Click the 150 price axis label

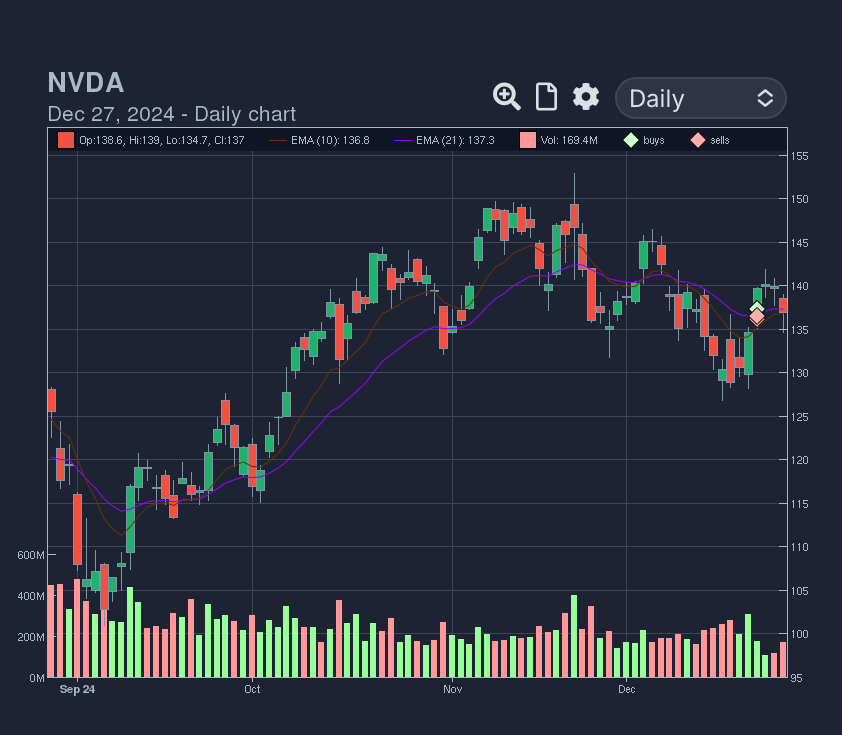[x=800, y=199]
